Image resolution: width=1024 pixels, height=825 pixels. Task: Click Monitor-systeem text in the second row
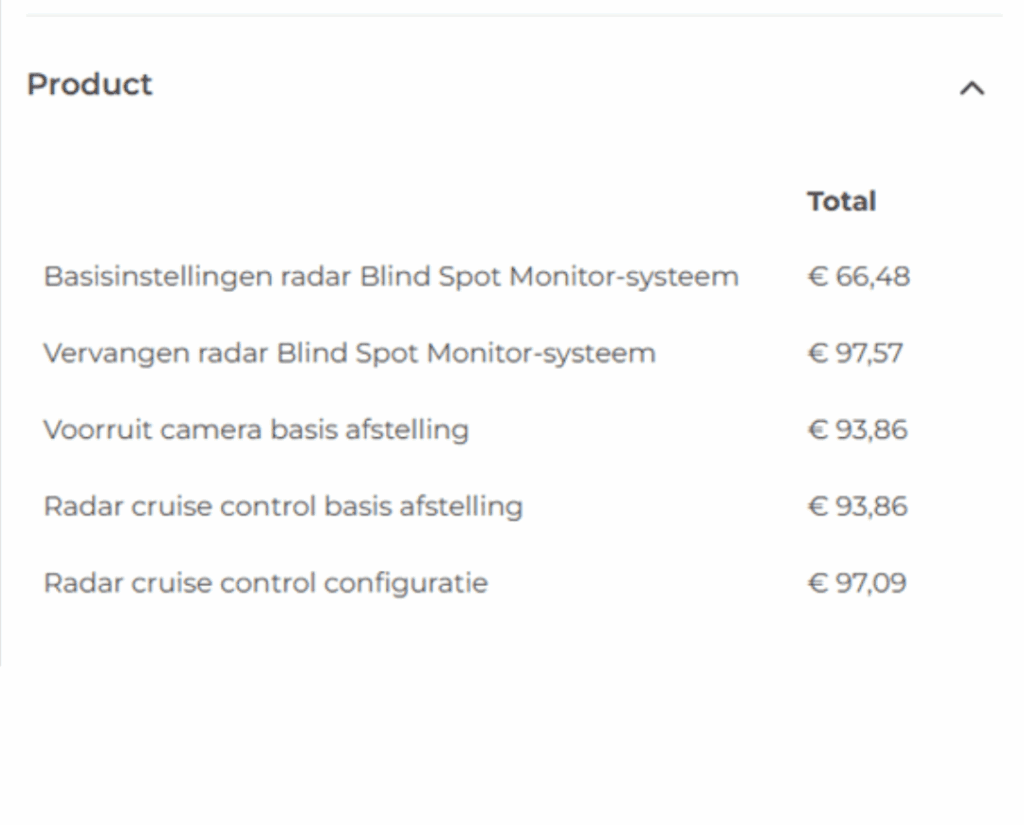click(541, 353)
